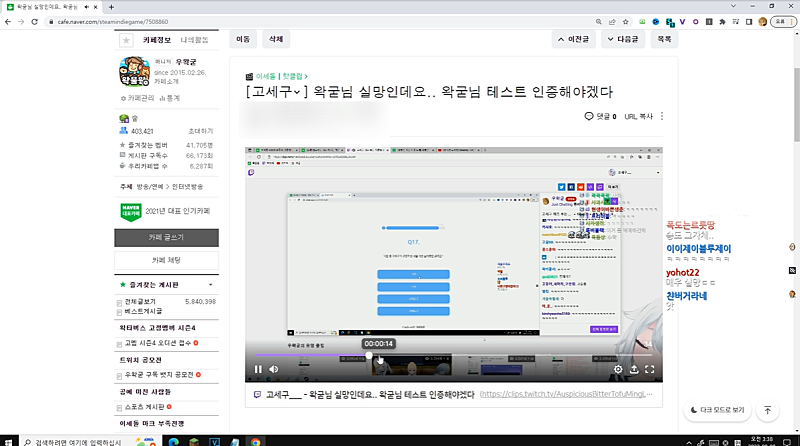Switch to the 나의활동 tab
Image resolution: width=800 pixels, height=446 pixels.
click(194, 40)
